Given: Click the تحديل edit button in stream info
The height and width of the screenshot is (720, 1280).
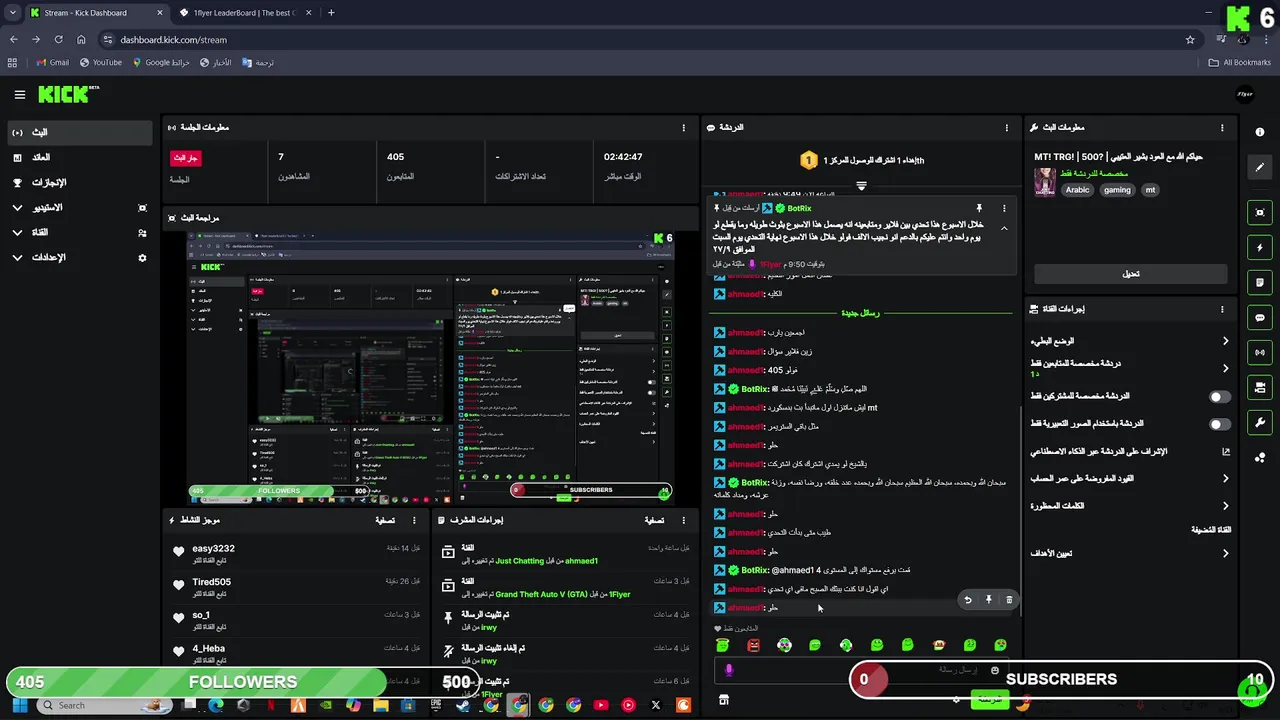Looking at the screenshot, I should [1131, 274].
